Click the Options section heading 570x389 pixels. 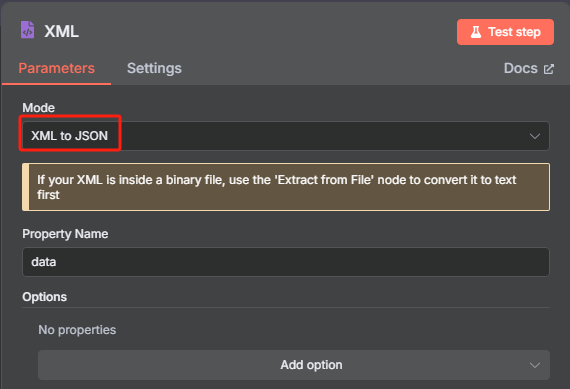(x=44, y=297)
